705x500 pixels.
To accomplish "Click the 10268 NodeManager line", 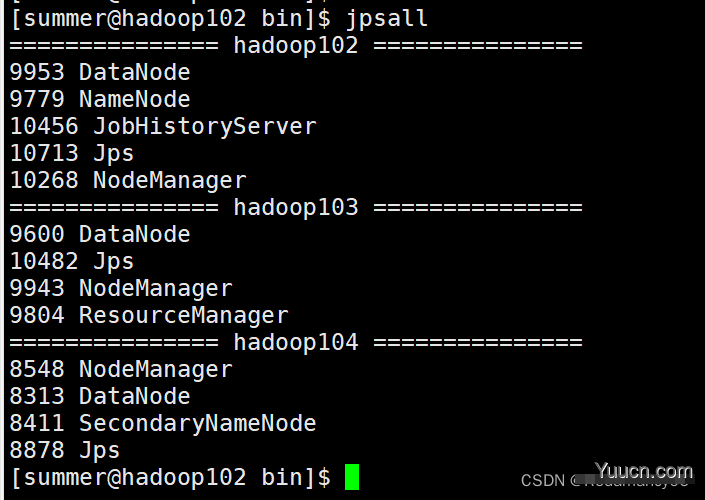I will coord(128,180).
